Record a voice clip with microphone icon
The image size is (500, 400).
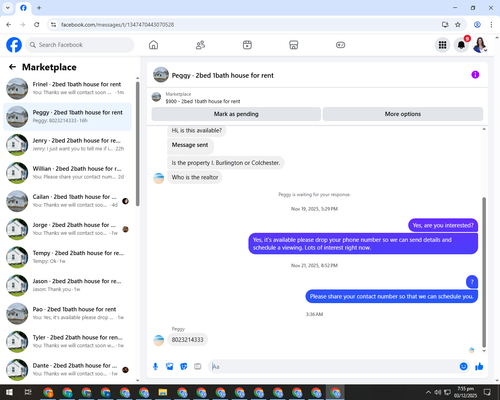point(155,367)
